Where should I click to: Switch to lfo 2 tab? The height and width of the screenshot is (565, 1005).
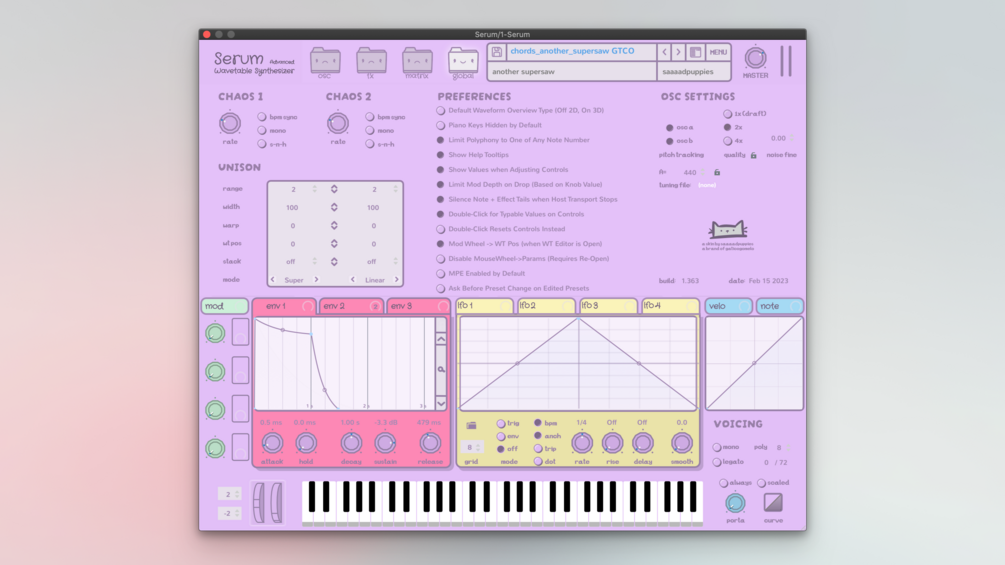pyautogui.click(x=545, y=306)
